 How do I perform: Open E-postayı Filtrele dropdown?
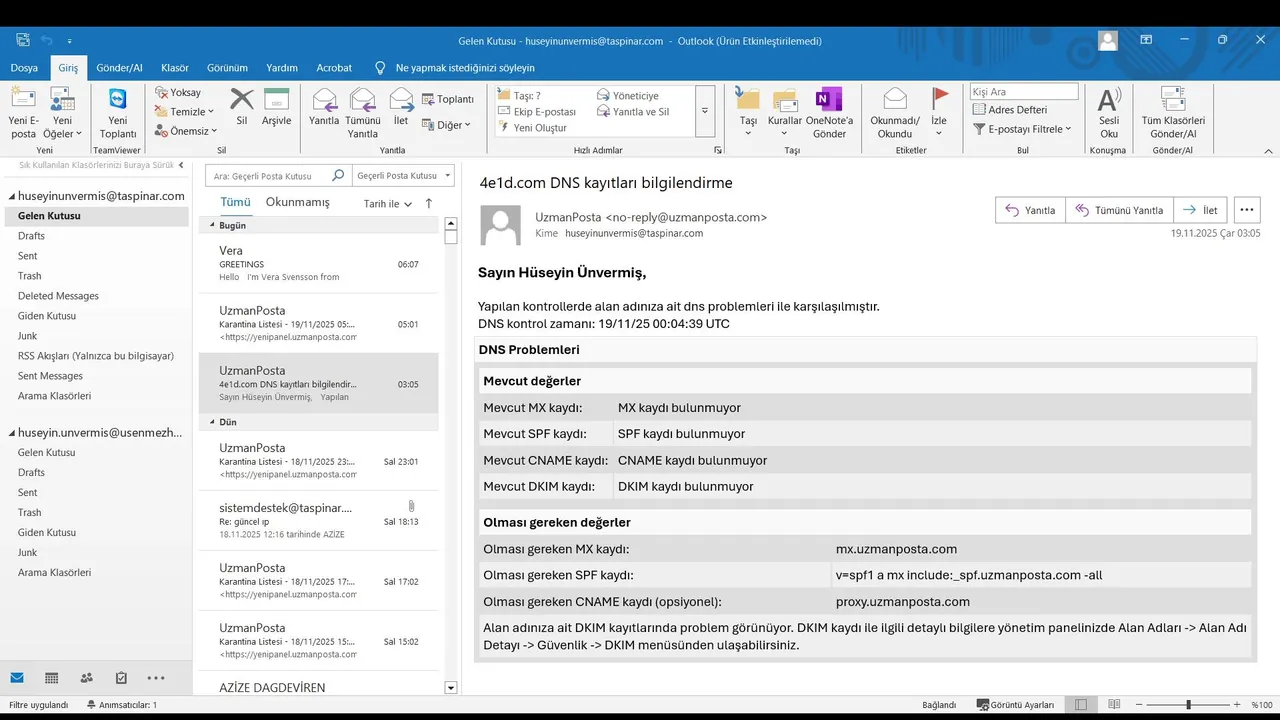[x=1022, y=129]
